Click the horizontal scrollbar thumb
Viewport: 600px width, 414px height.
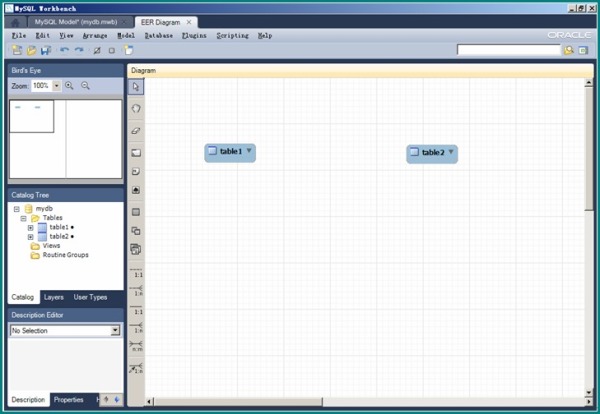point(238,401)
